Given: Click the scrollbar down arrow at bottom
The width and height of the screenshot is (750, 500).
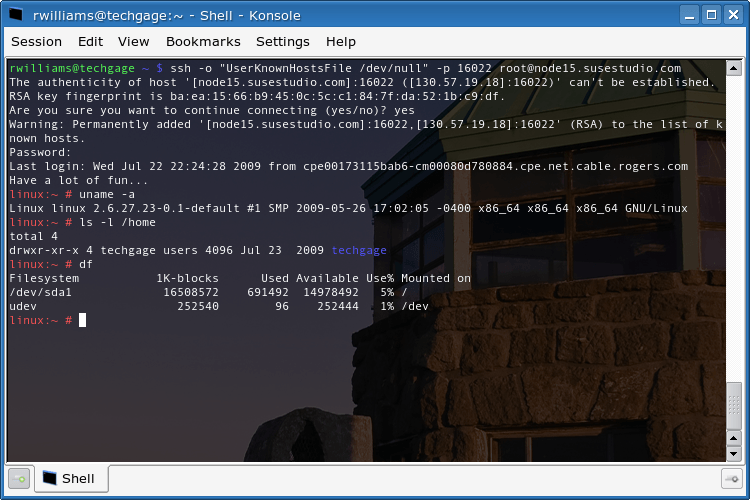Looking at the screenshot, I should point(734,453).
